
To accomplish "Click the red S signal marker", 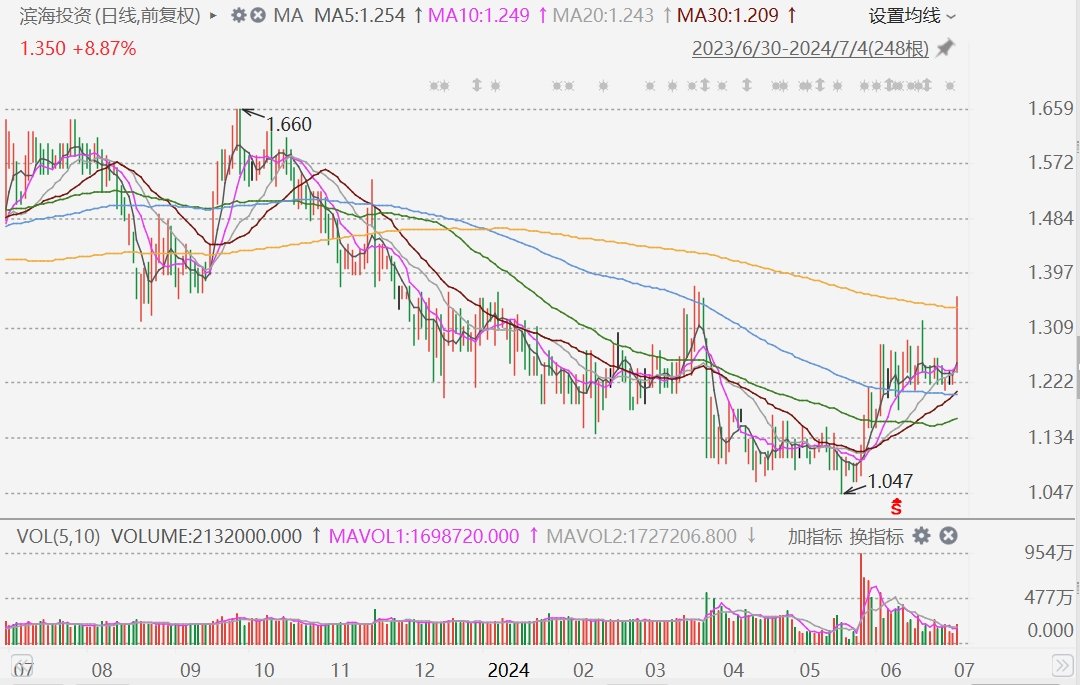I will [x=896, y=508].
